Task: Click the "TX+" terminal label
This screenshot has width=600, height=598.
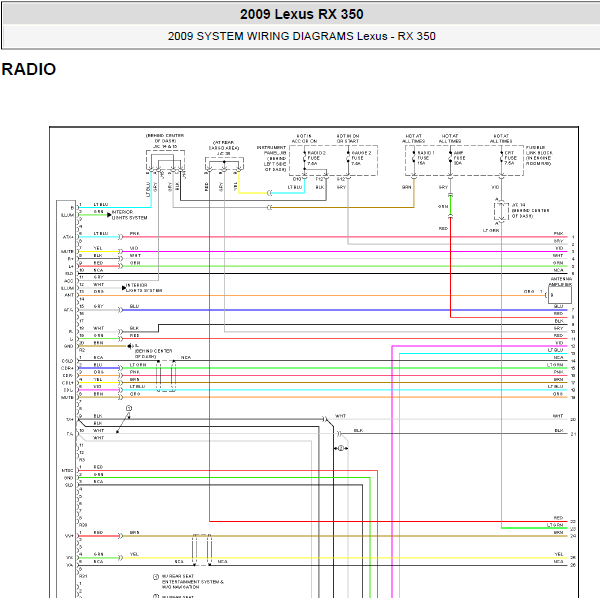Action: 70,420
